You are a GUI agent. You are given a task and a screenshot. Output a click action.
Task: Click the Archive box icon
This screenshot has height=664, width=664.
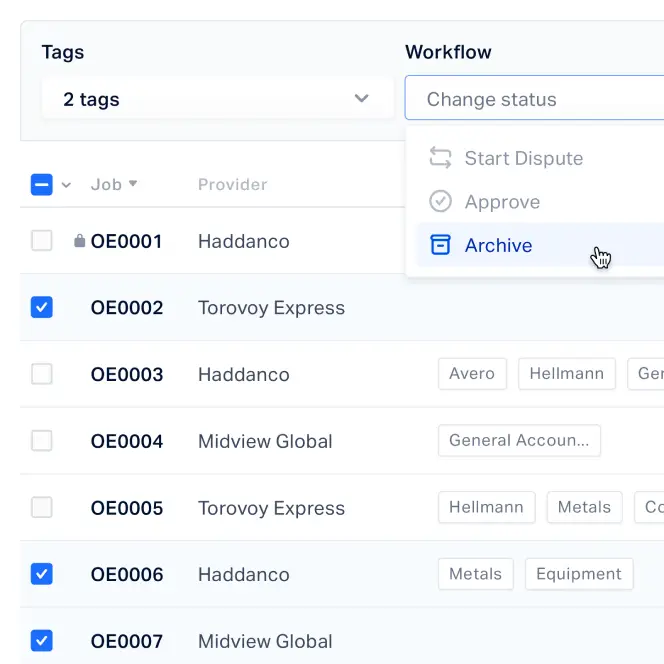click(x=440, y=245)
